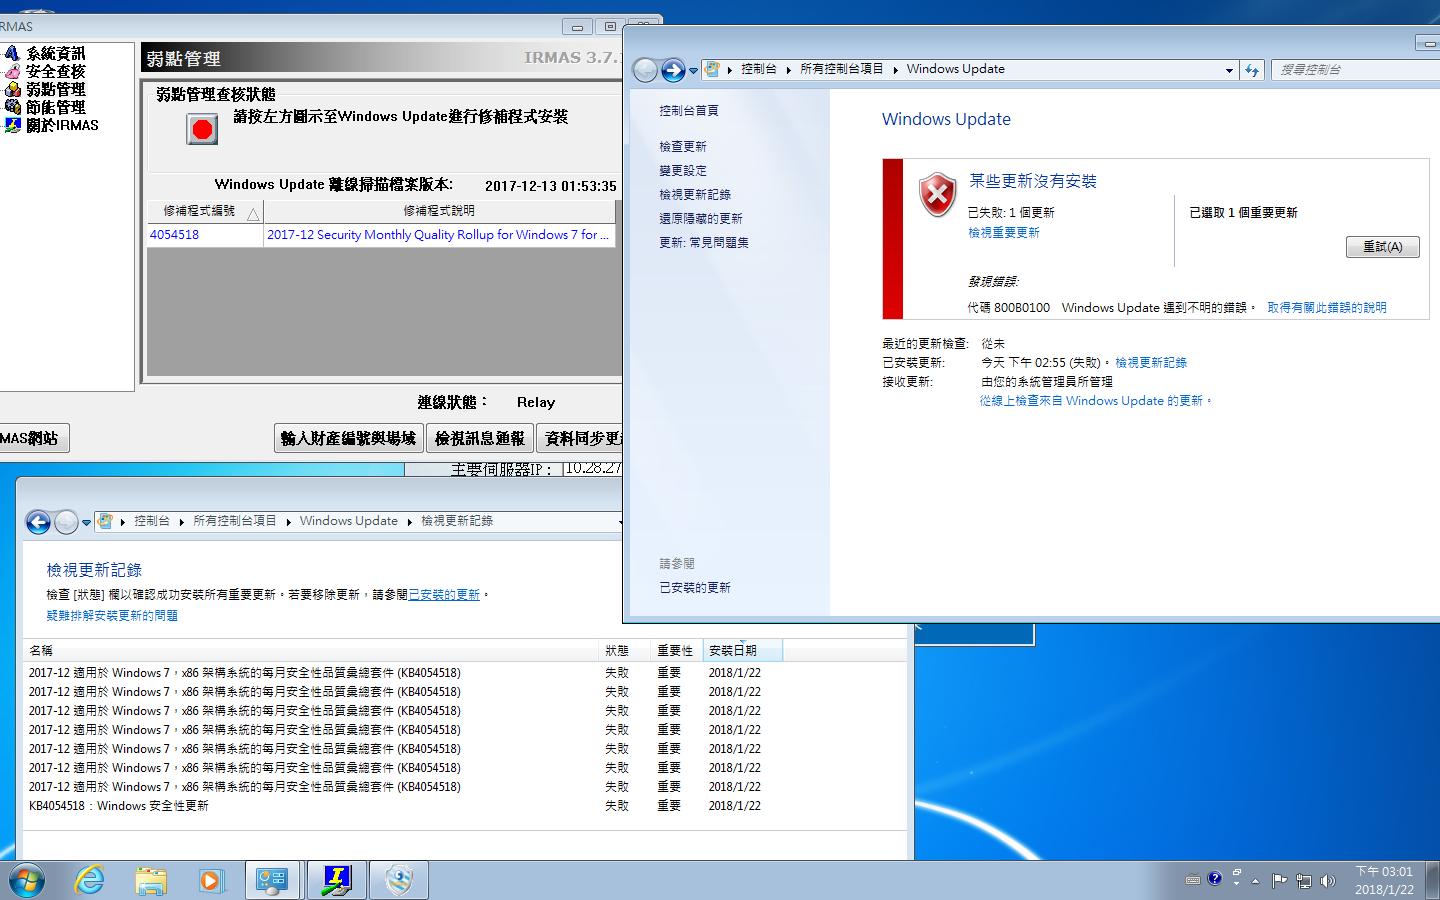Click 檢視更新記錄 in the Windows Update sidebar
This screenshot has width=1440, height=900.
(695, 195)
